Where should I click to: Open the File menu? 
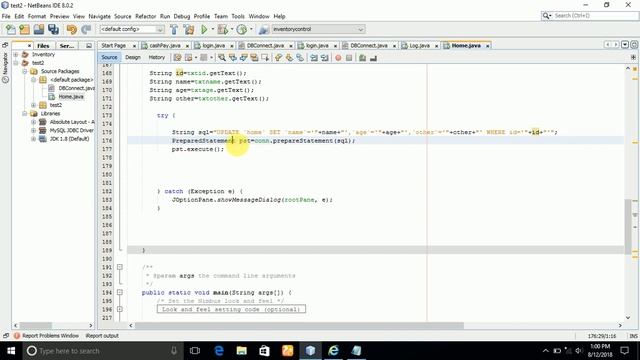[x=6, y=16]
